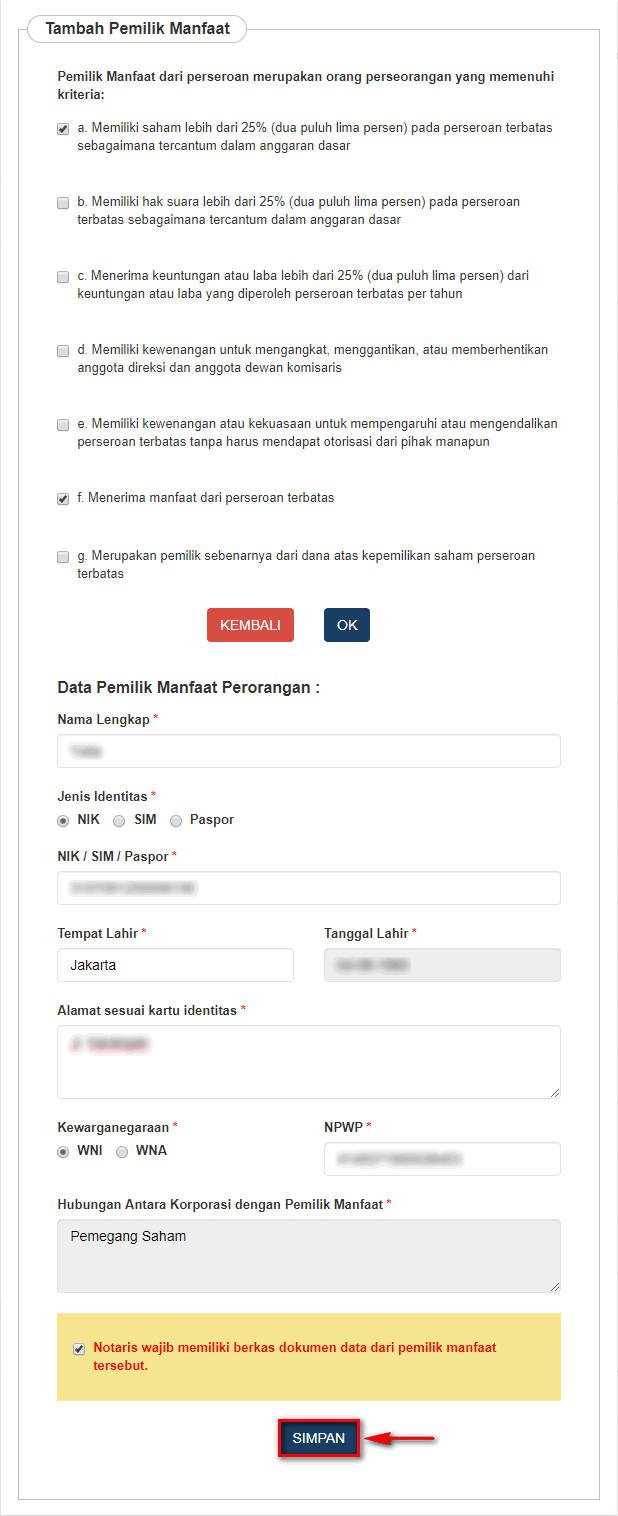Click the SIMPAN button
Viewport: 618px width, 1516px height.
tap(319, 1438)
